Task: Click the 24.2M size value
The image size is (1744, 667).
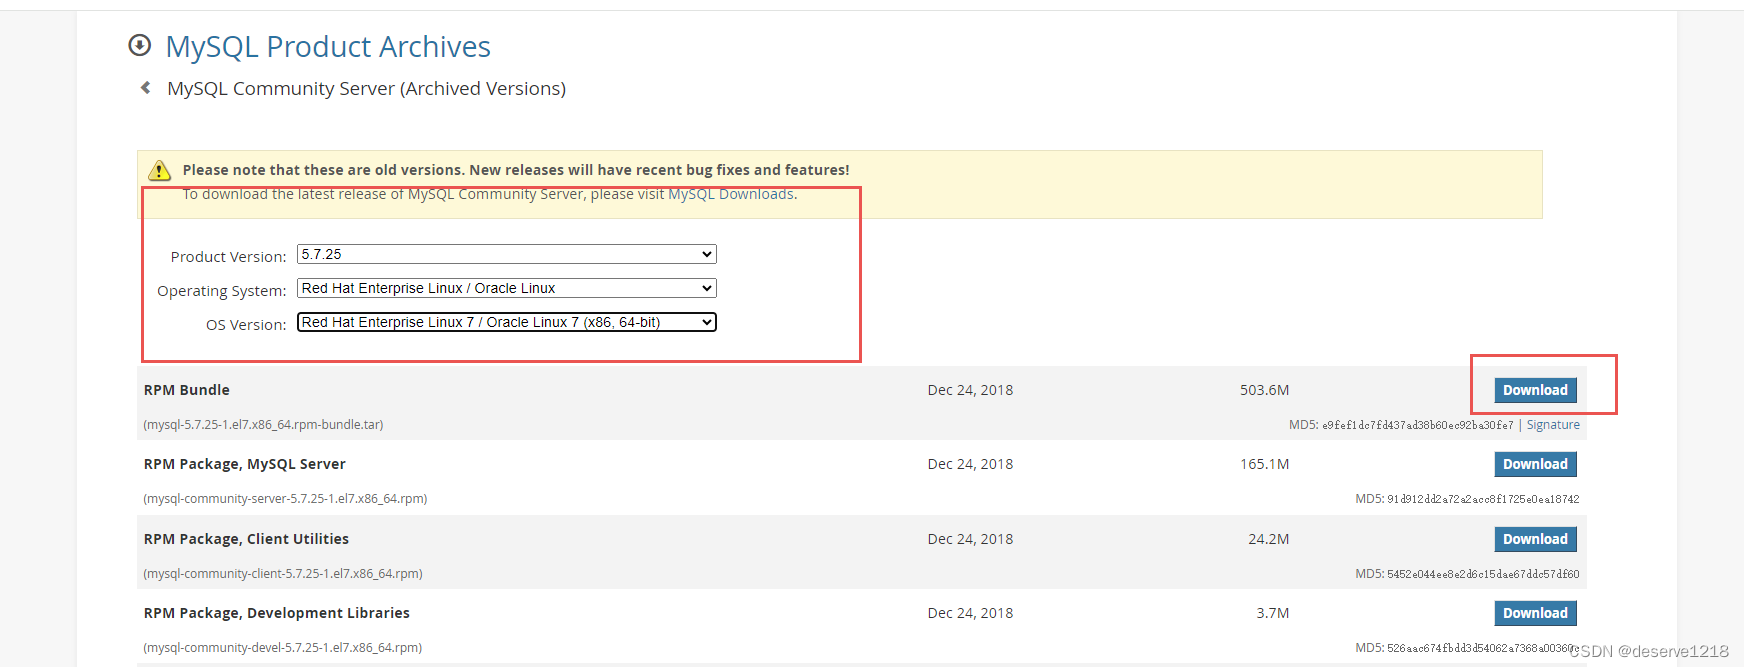Action: (x=1268, y=539)
